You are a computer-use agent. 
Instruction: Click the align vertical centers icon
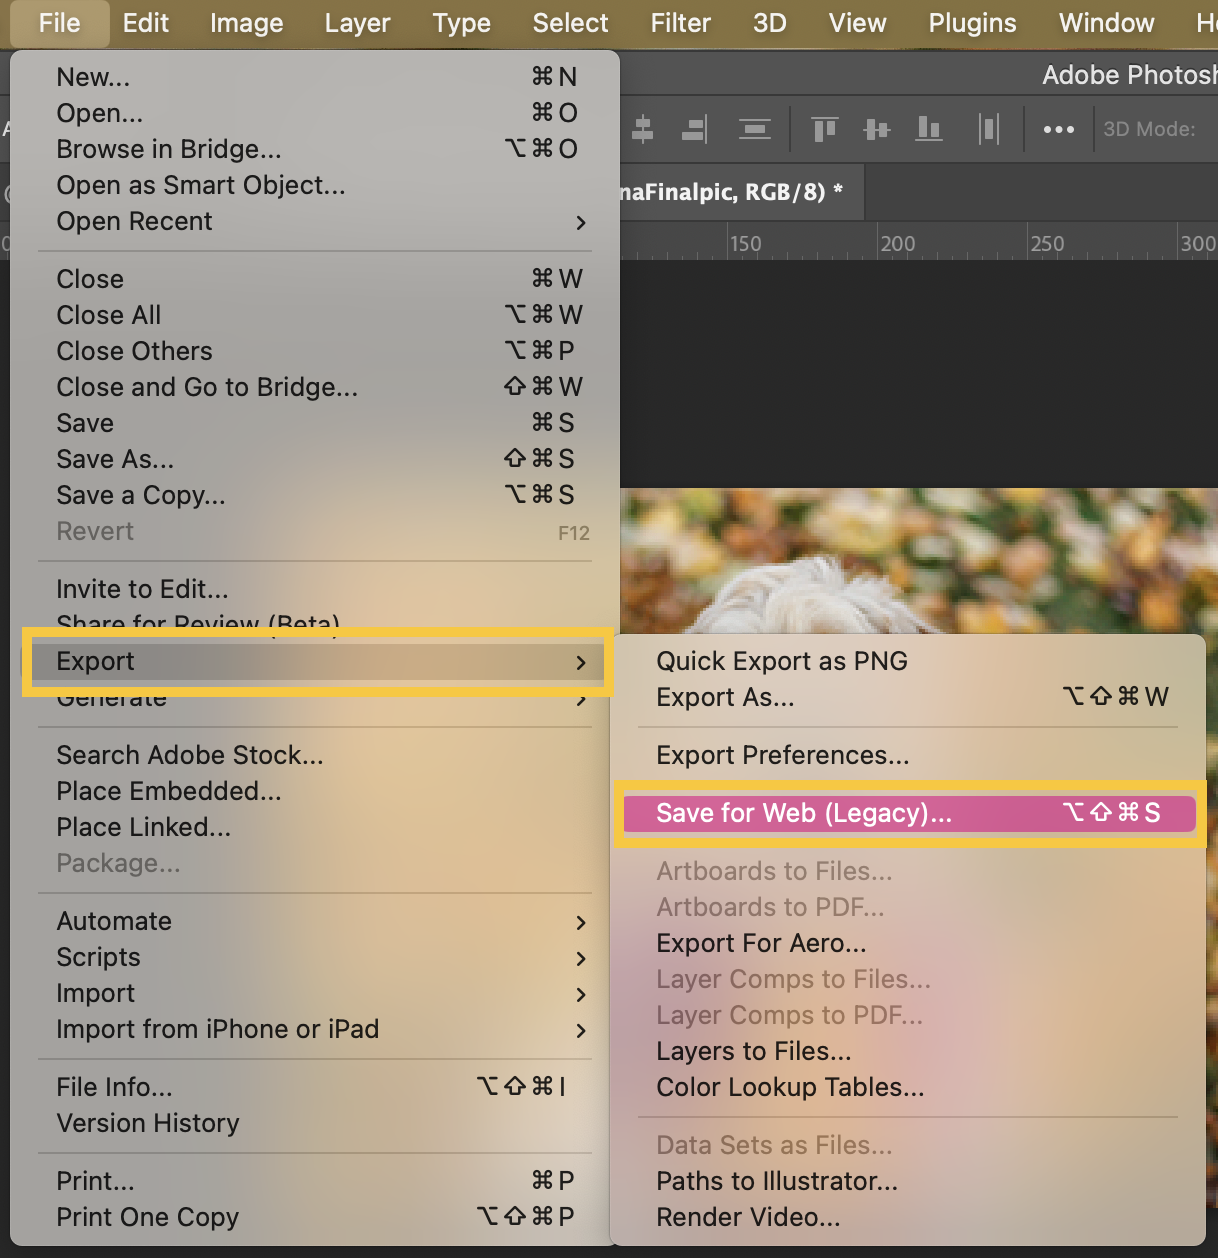tap(877, 129)
